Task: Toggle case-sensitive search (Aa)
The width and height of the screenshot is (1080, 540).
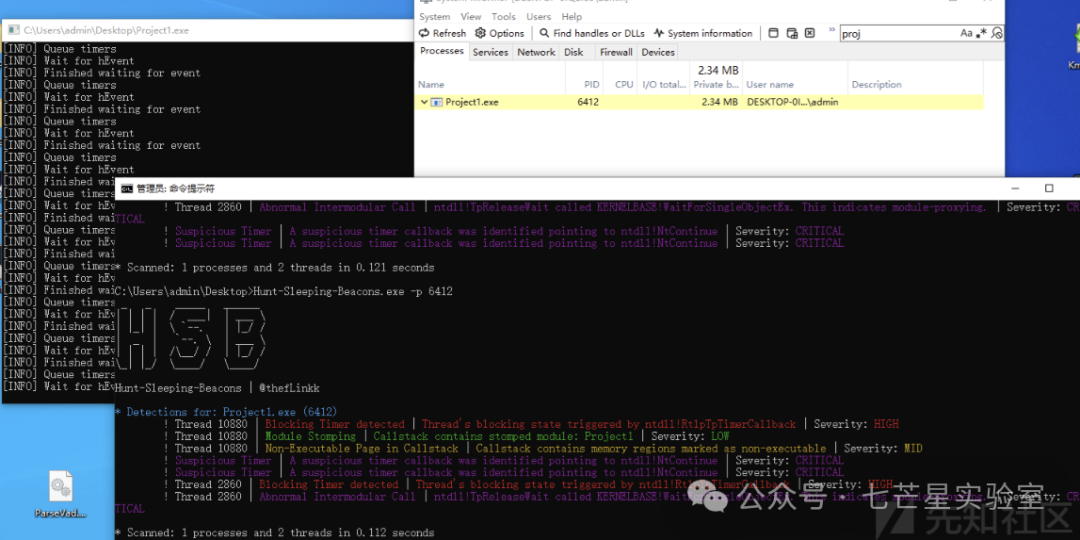Action: click(x=966, y=33)
